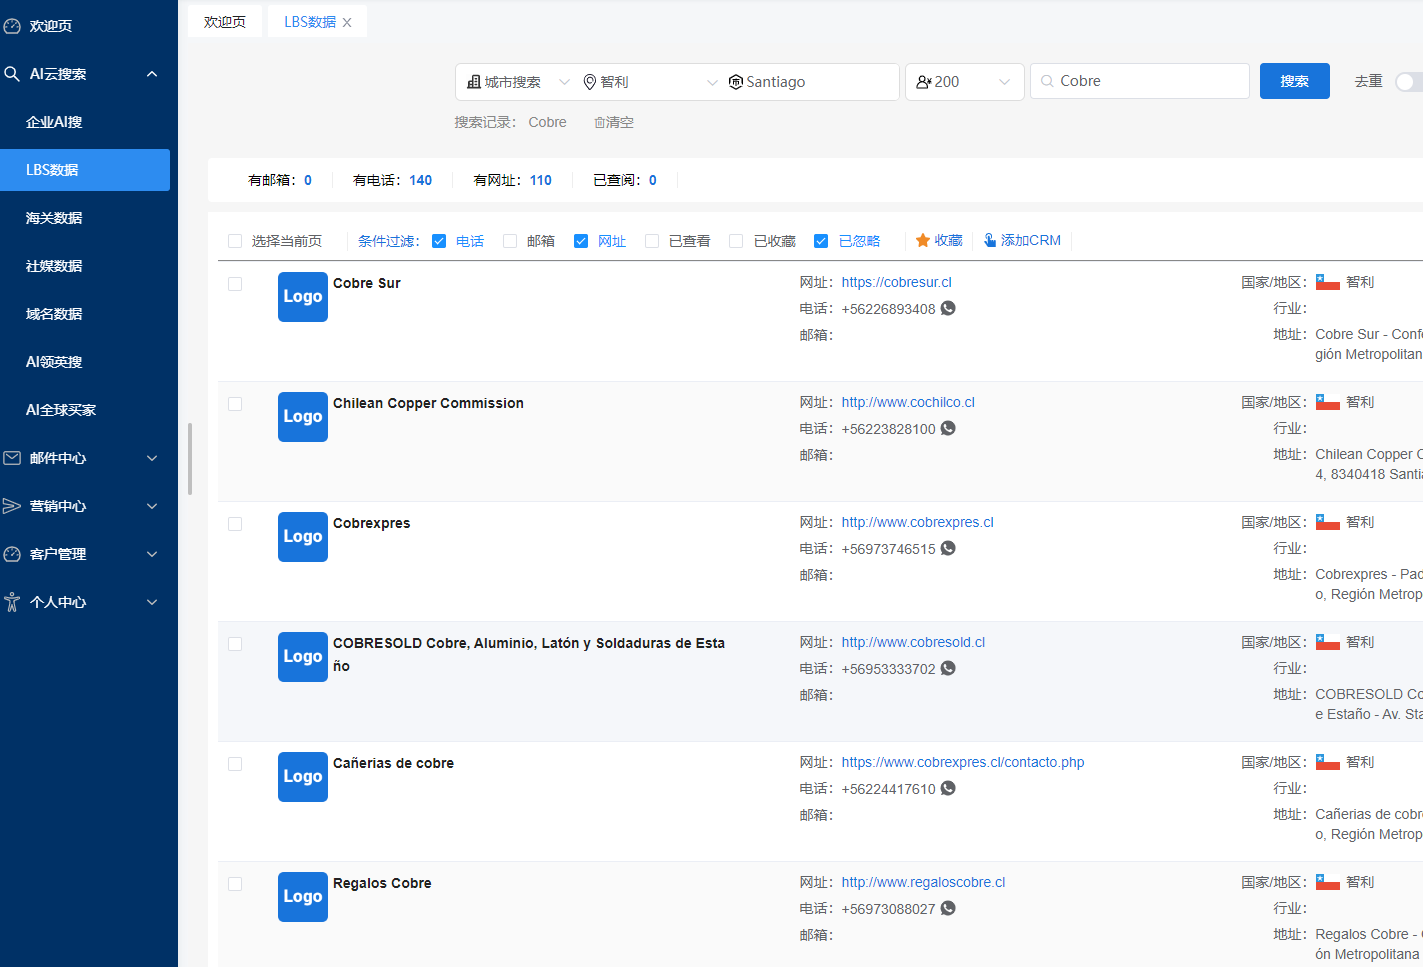Open the 城市搜索 search type dropdown
This screenshot has height=967, width=1423.
point(518,82)
